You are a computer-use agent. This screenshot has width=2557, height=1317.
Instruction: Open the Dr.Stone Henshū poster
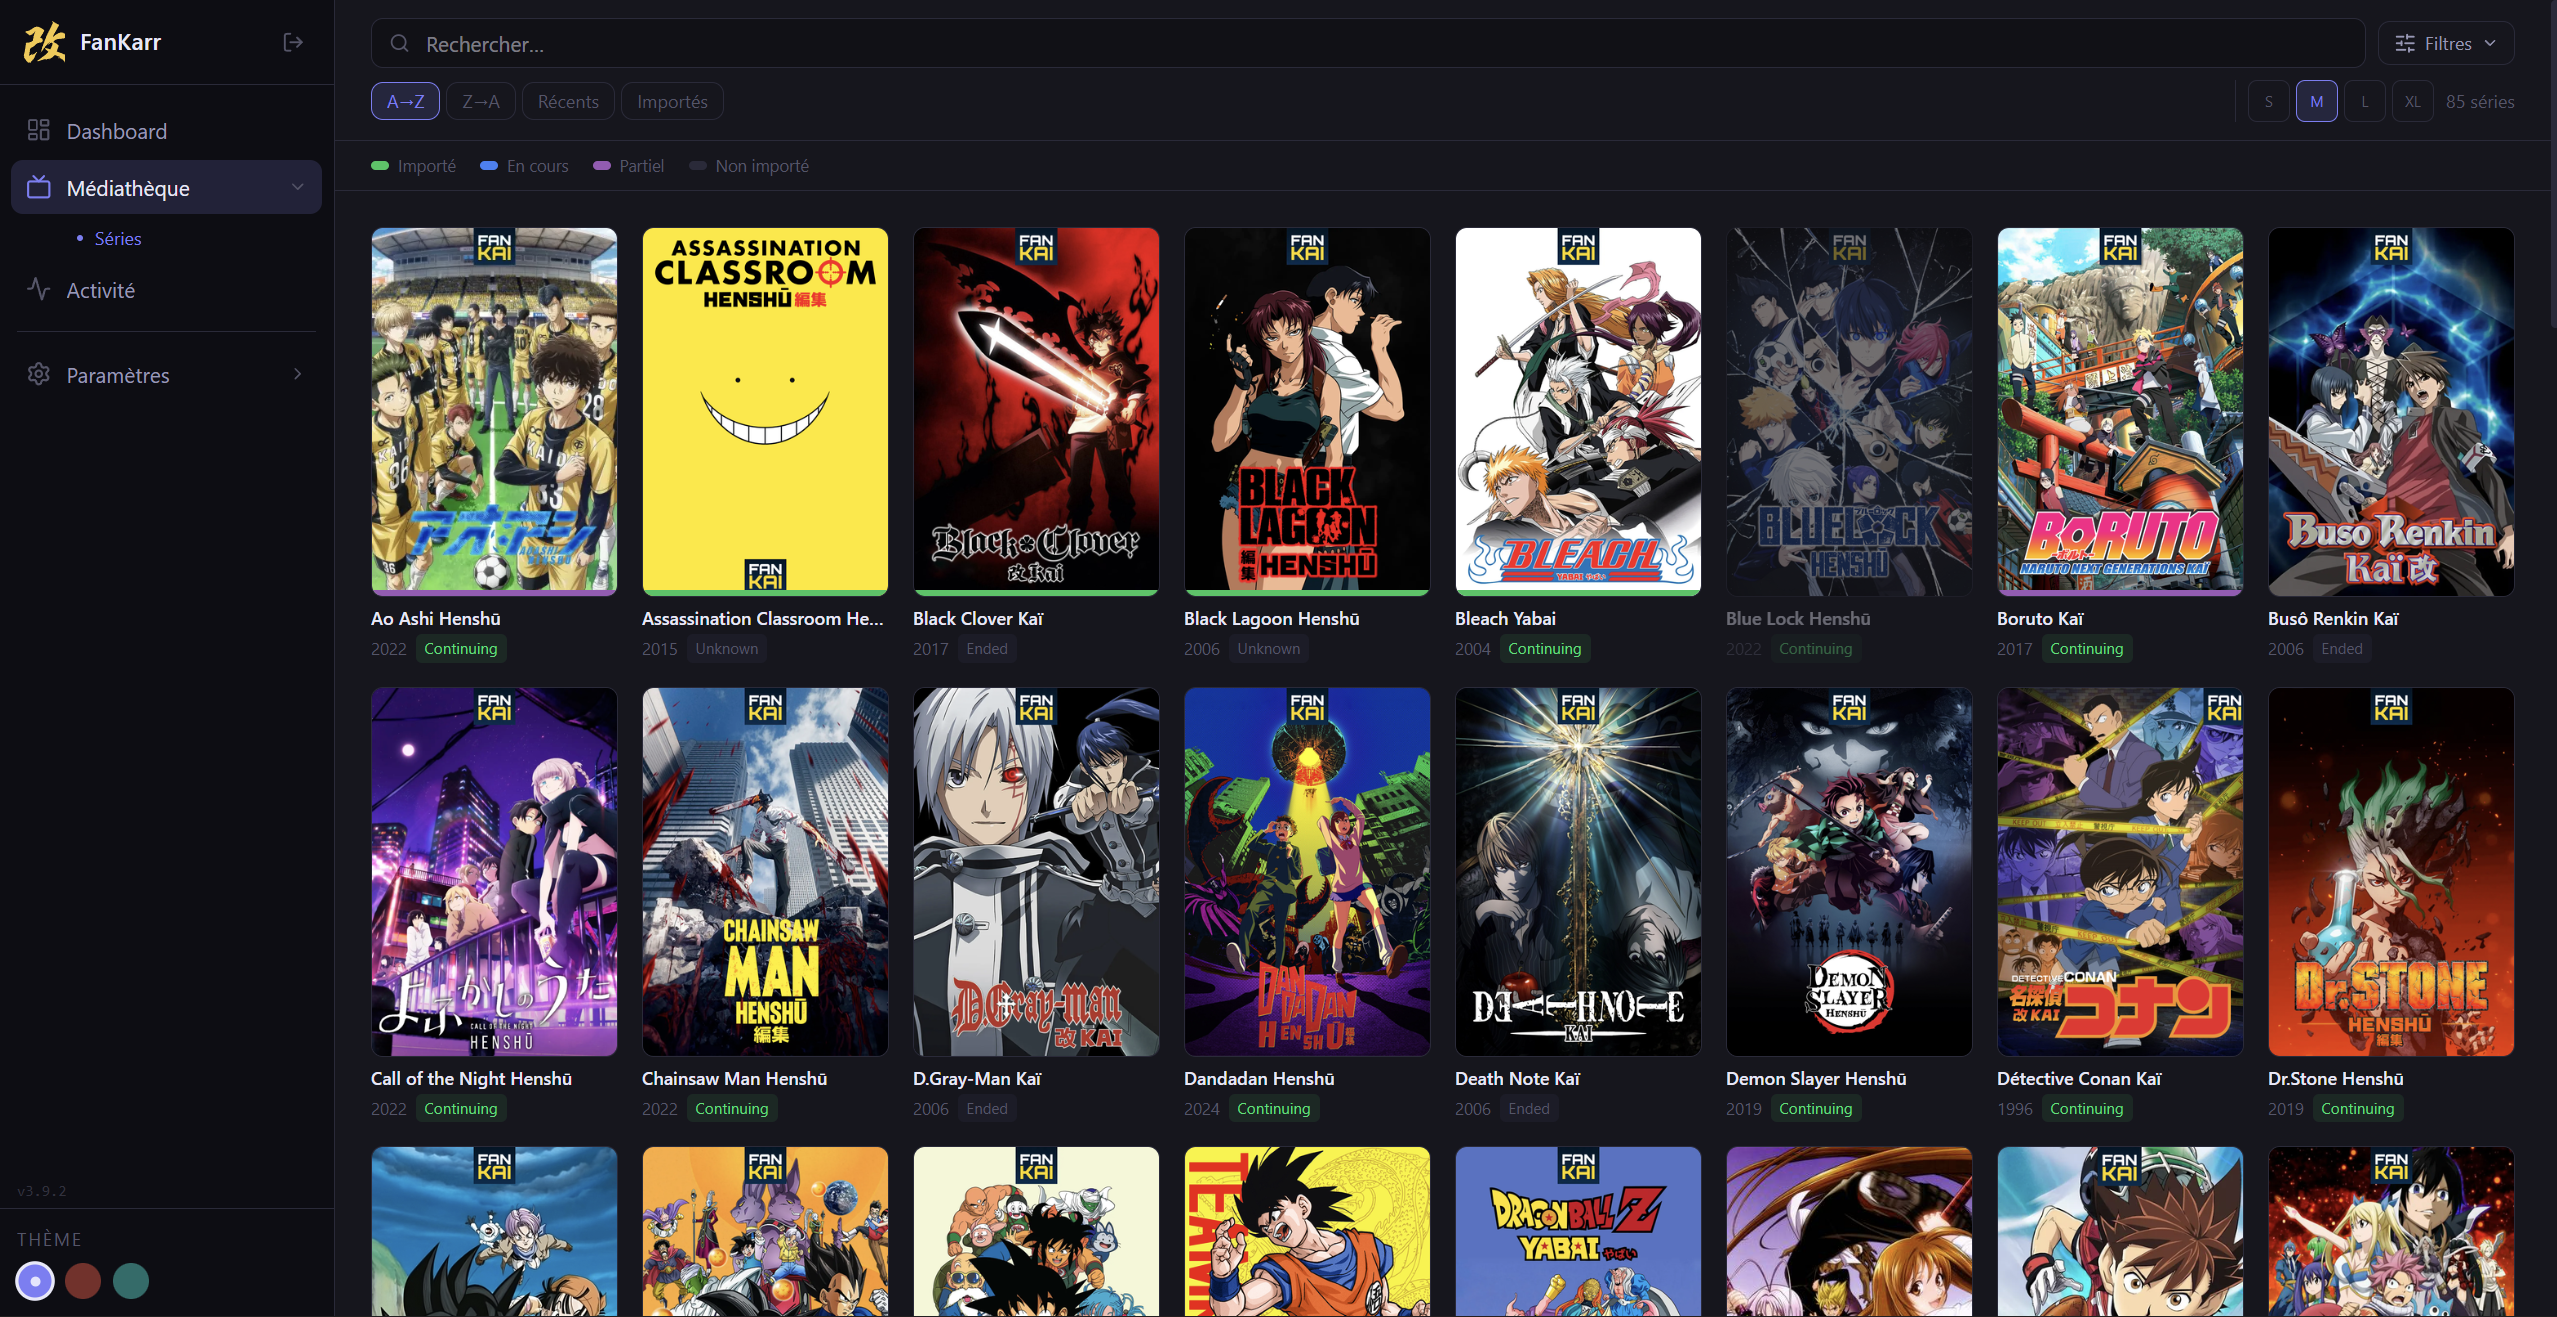pyautogui.click(x=2391, y=871)
